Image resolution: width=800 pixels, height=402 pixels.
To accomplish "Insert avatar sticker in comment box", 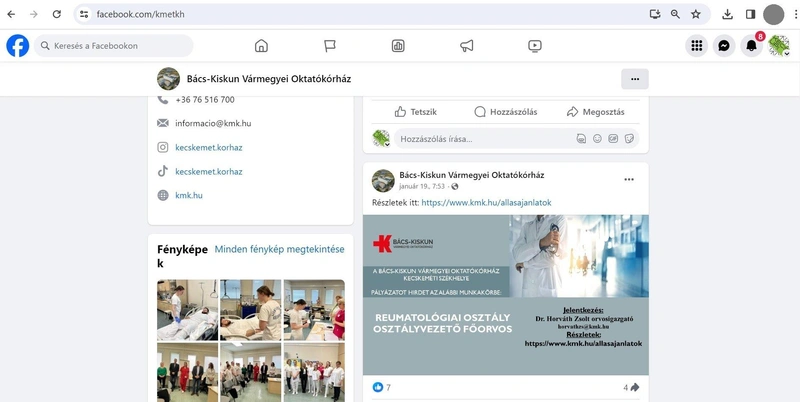I will 581,139.
